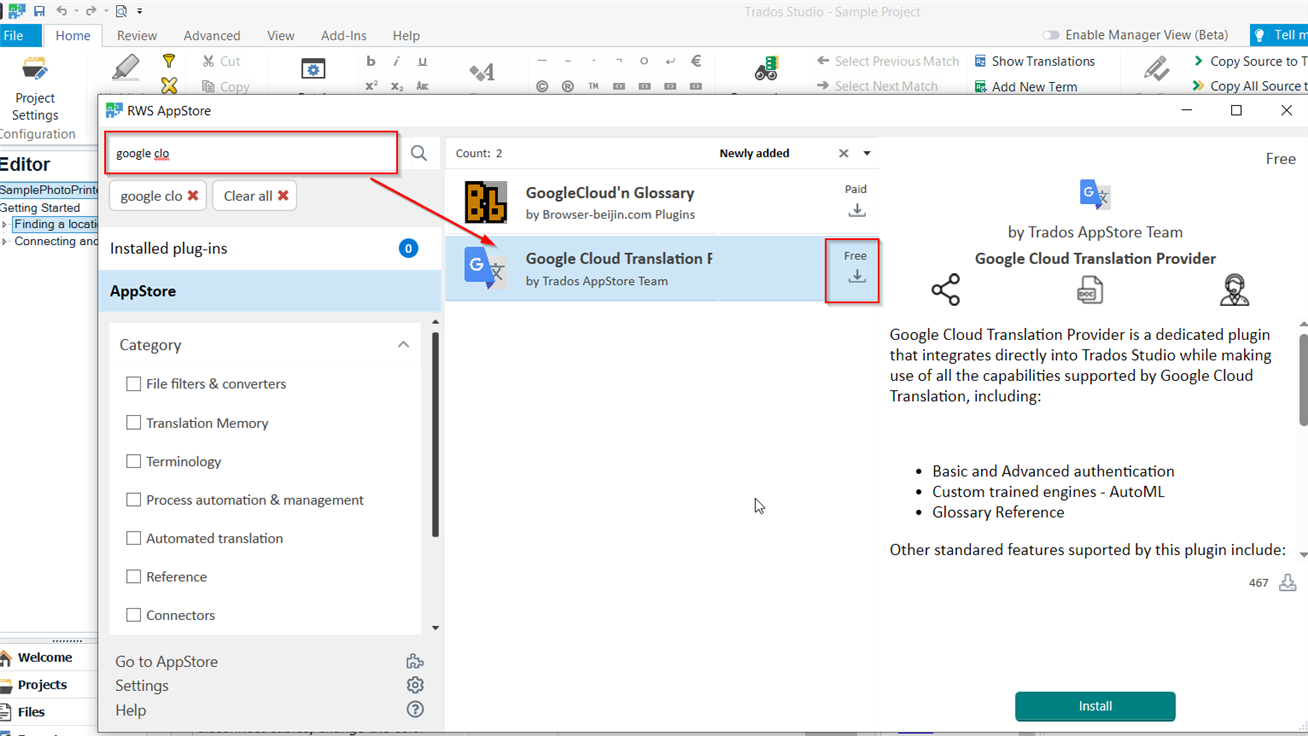Click the search magnifier icon in AppStore

[x=419, y=153]
